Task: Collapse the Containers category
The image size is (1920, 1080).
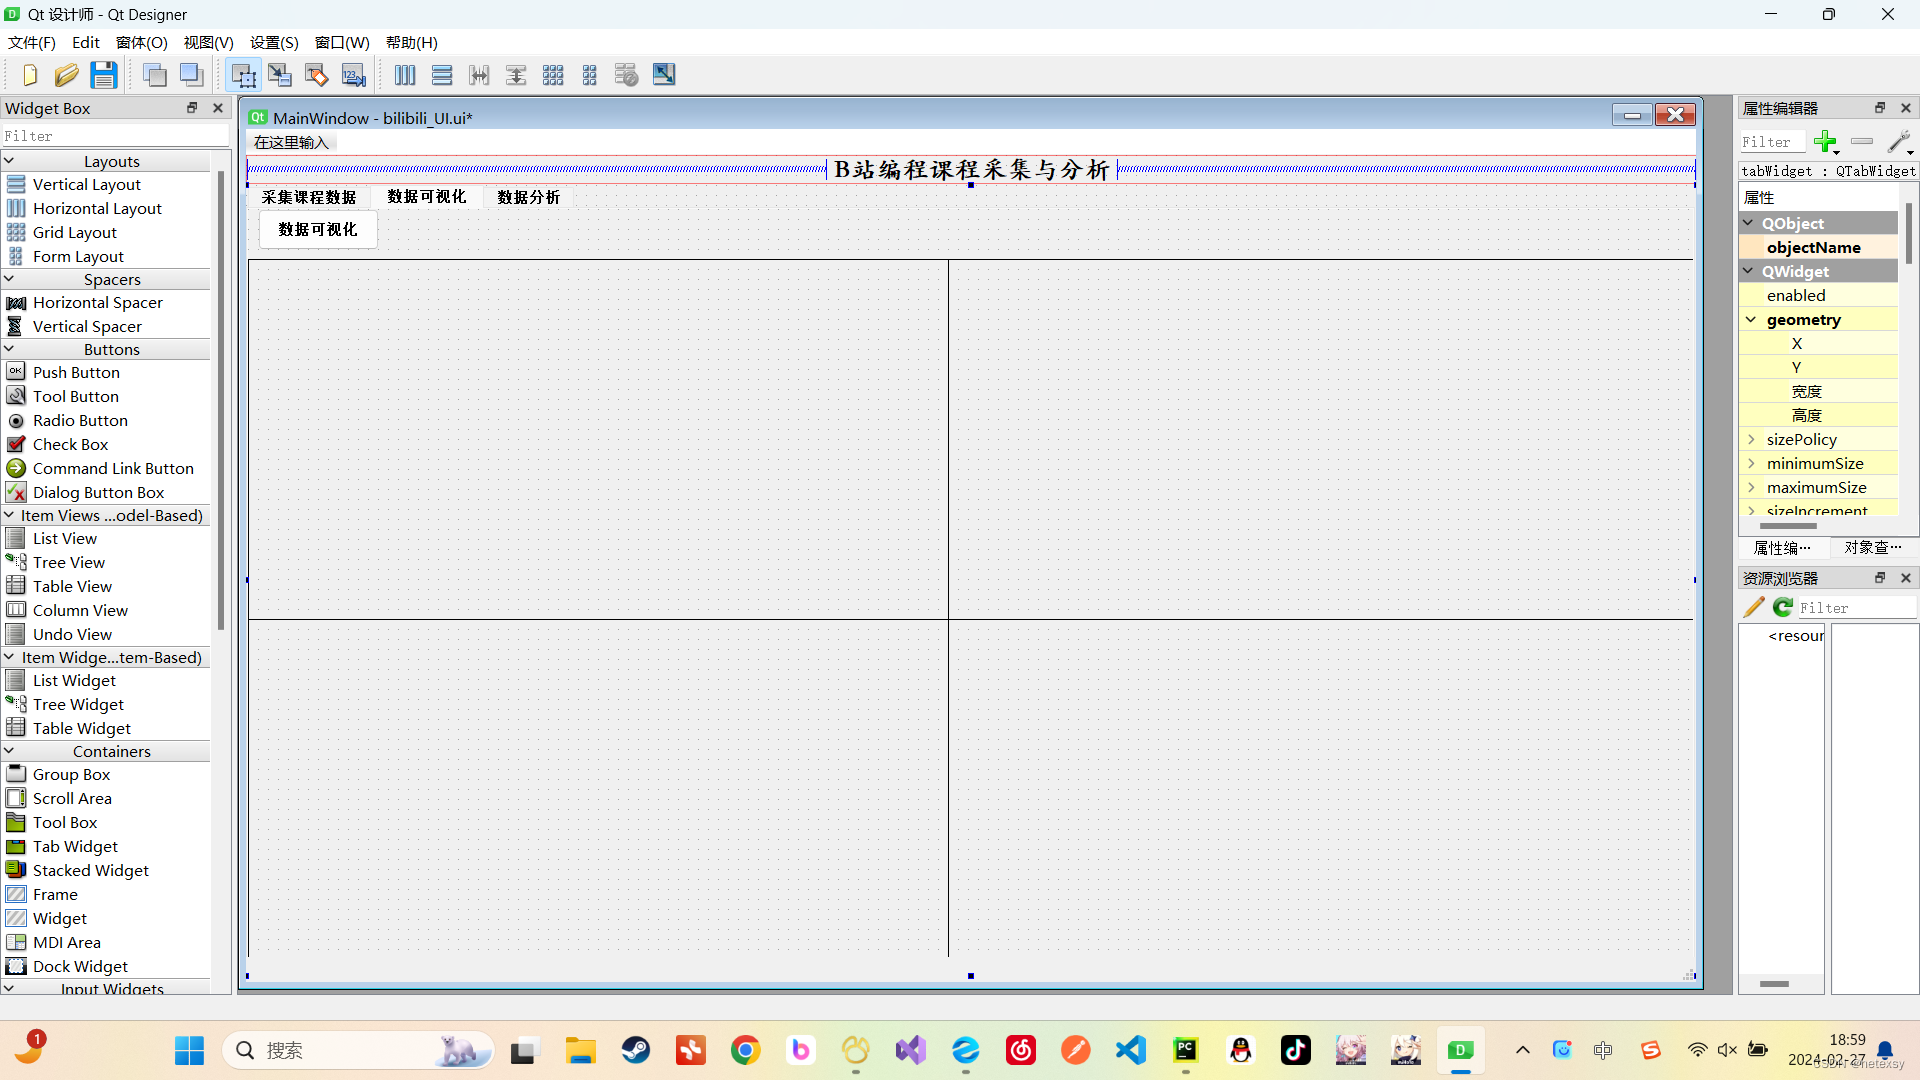Action: coord(9,751)
